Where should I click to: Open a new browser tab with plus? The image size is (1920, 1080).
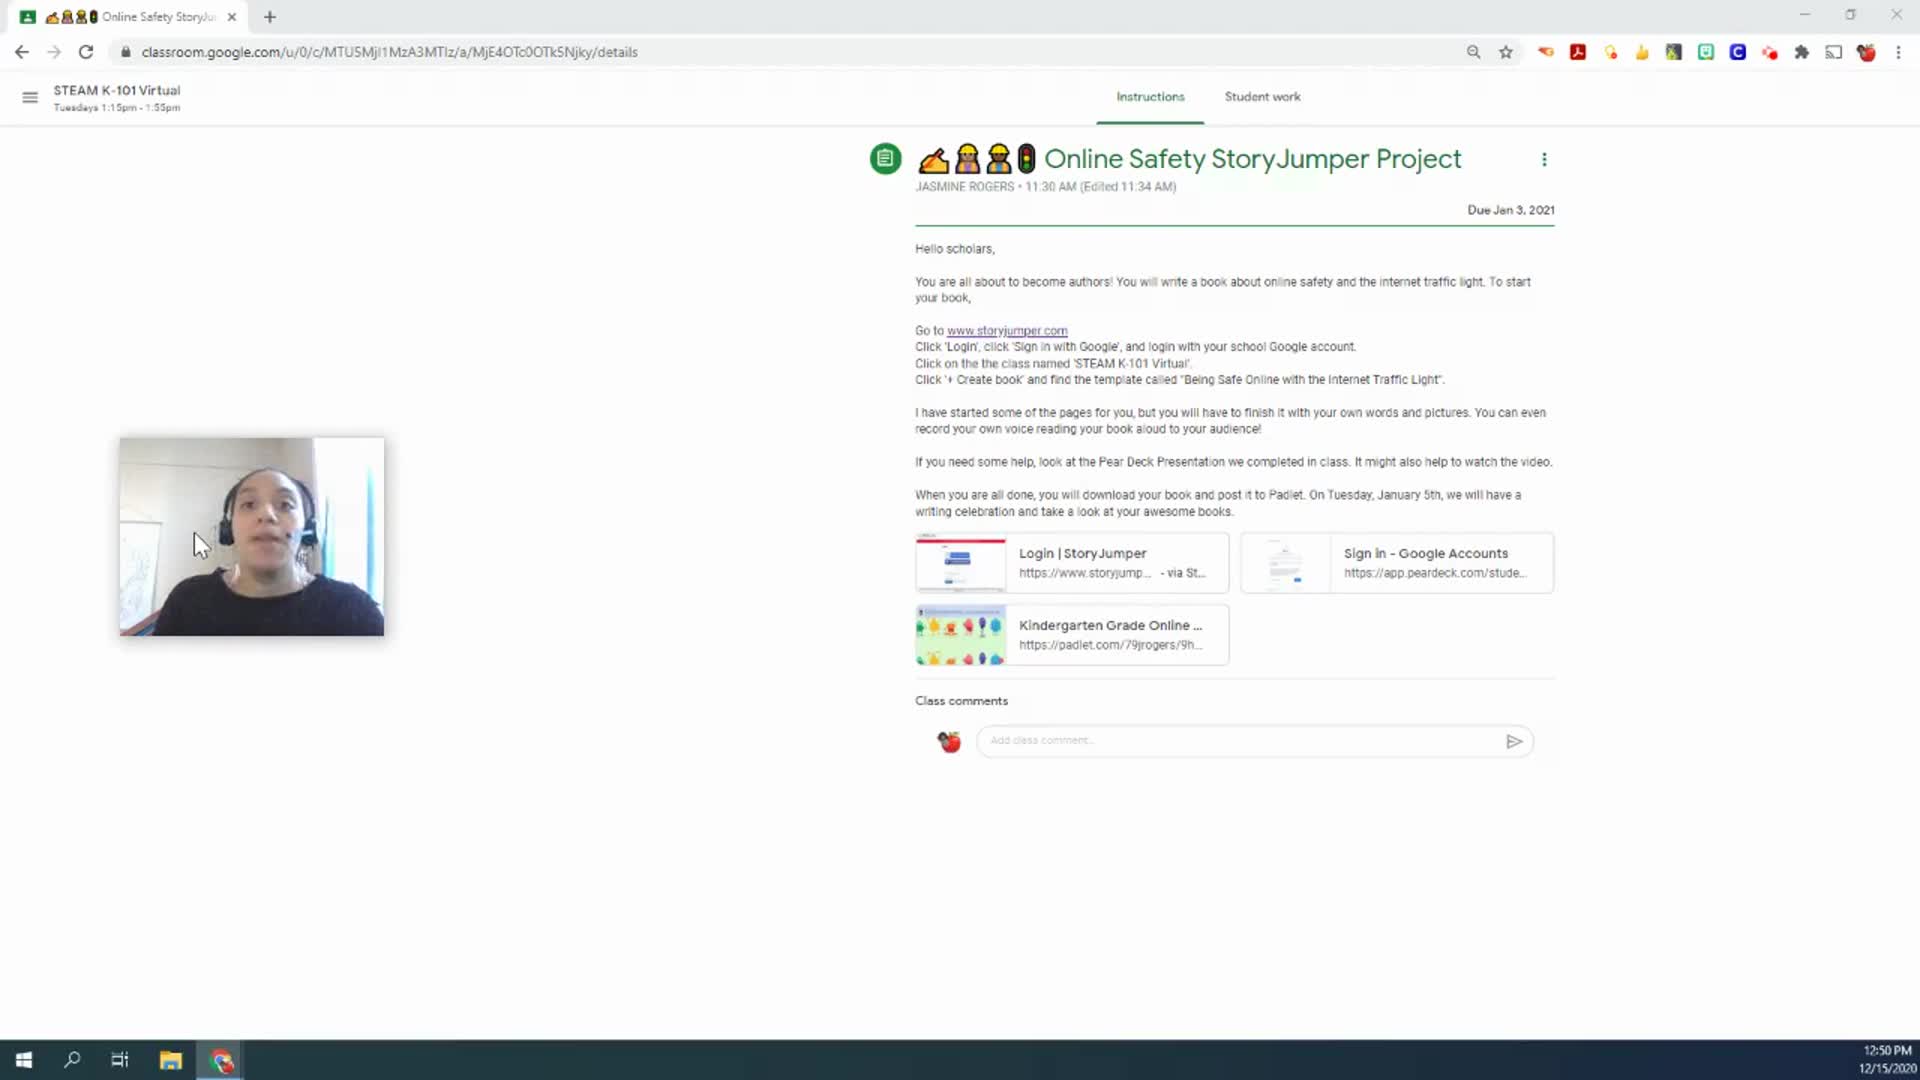[270, 17]
